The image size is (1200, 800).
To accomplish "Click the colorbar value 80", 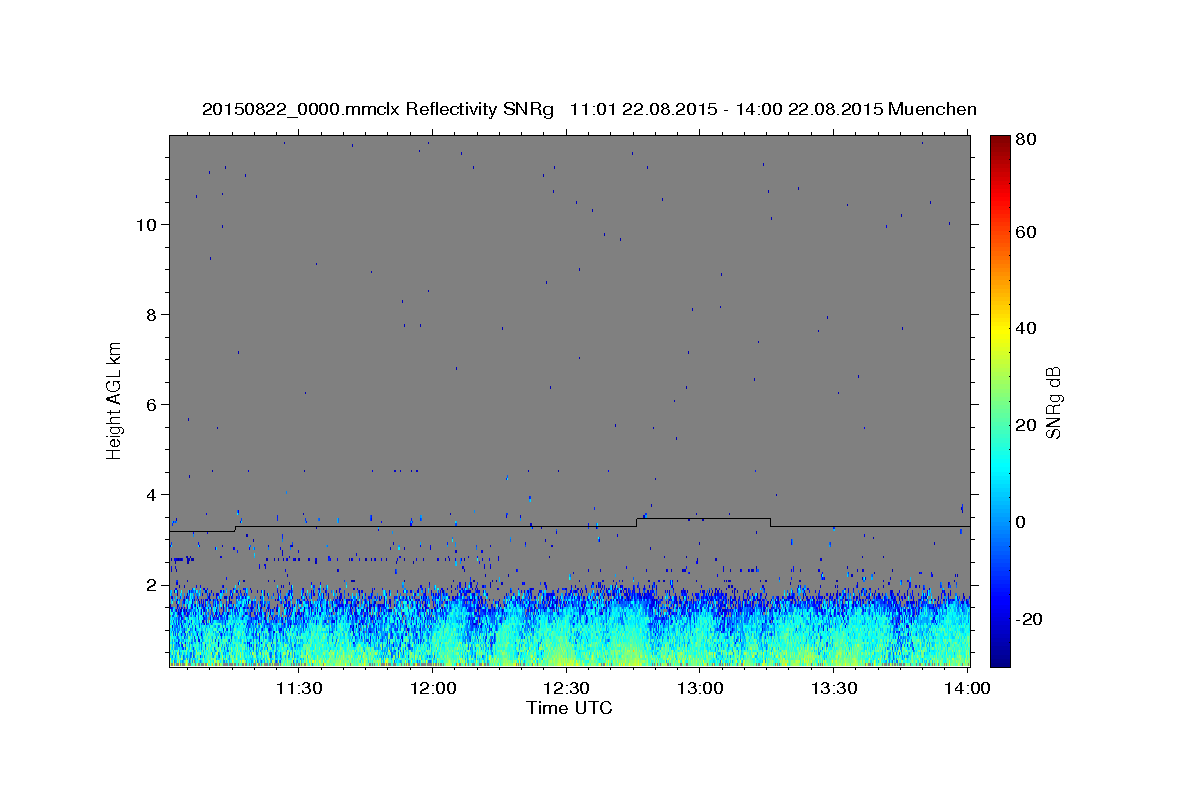I will click(1025, 140).
